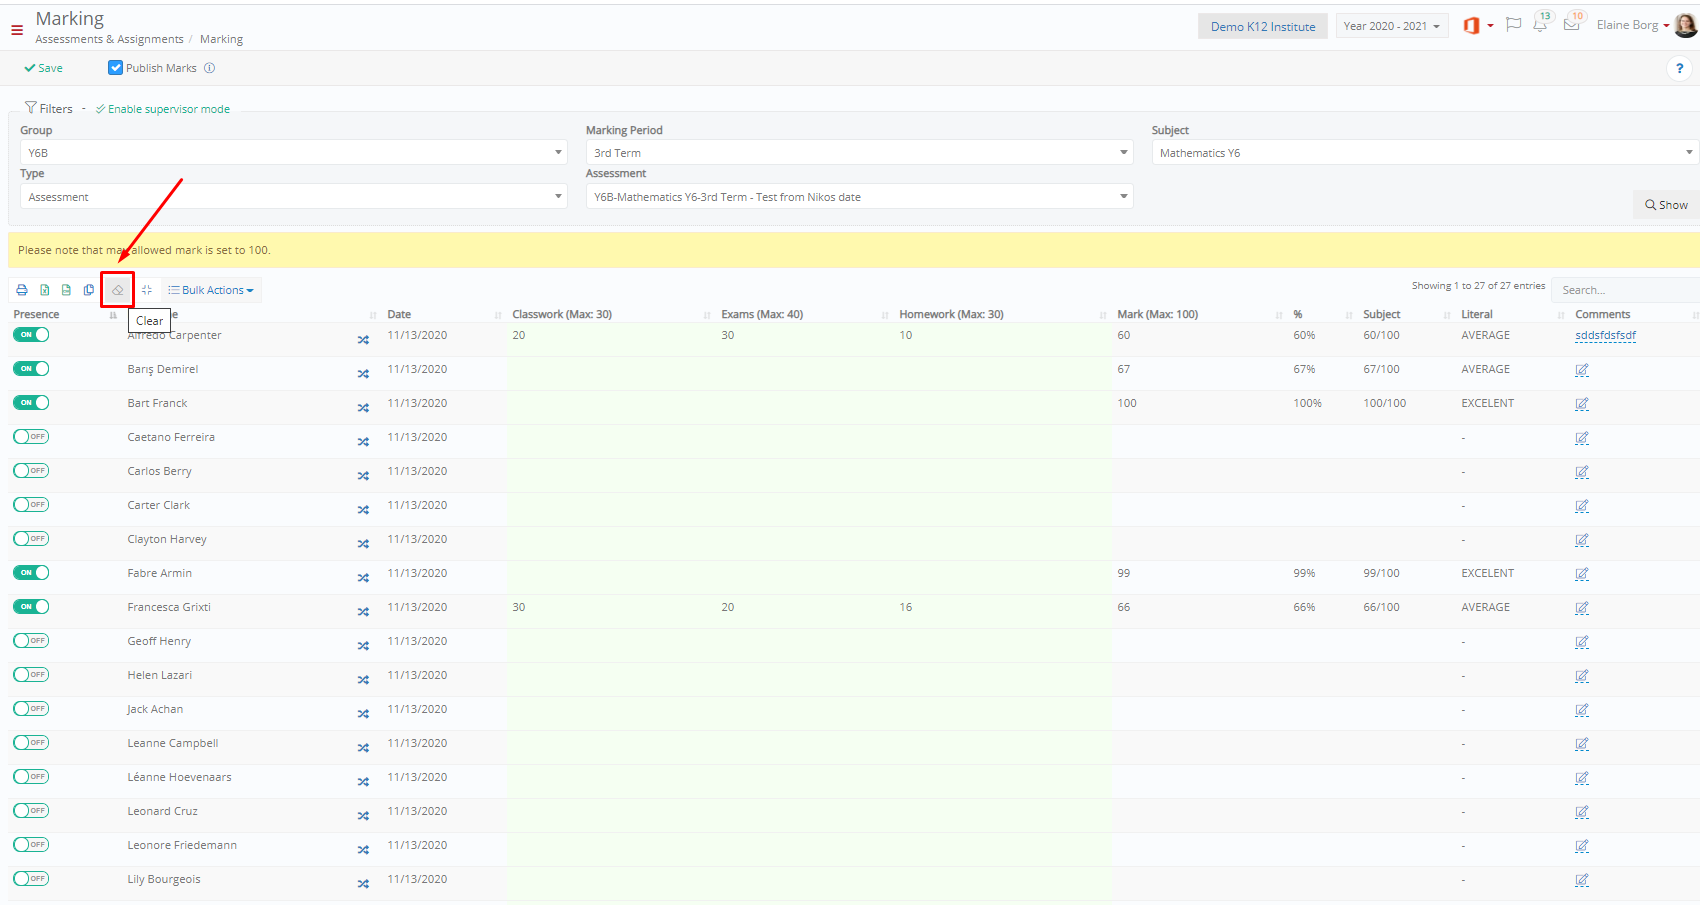Click shuffle icon for Lily Bourgeois

(x=363, y=884)
